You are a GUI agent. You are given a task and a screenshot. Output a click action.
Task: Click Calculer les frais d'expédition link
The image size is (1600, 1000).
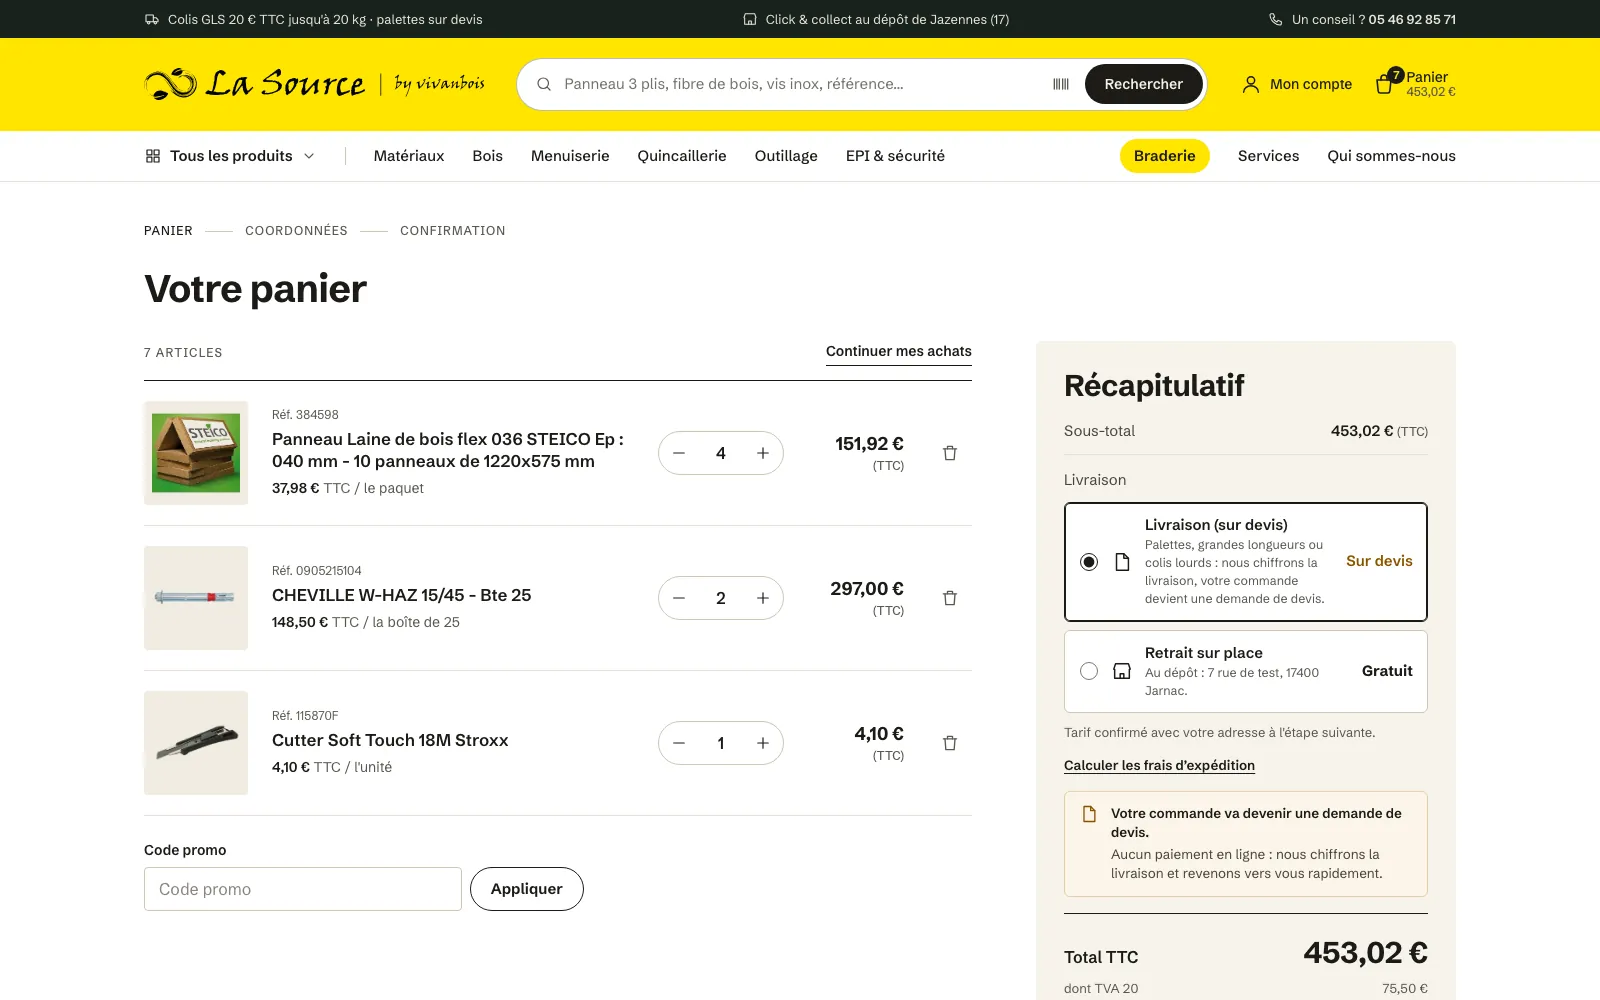[1159, 765]
